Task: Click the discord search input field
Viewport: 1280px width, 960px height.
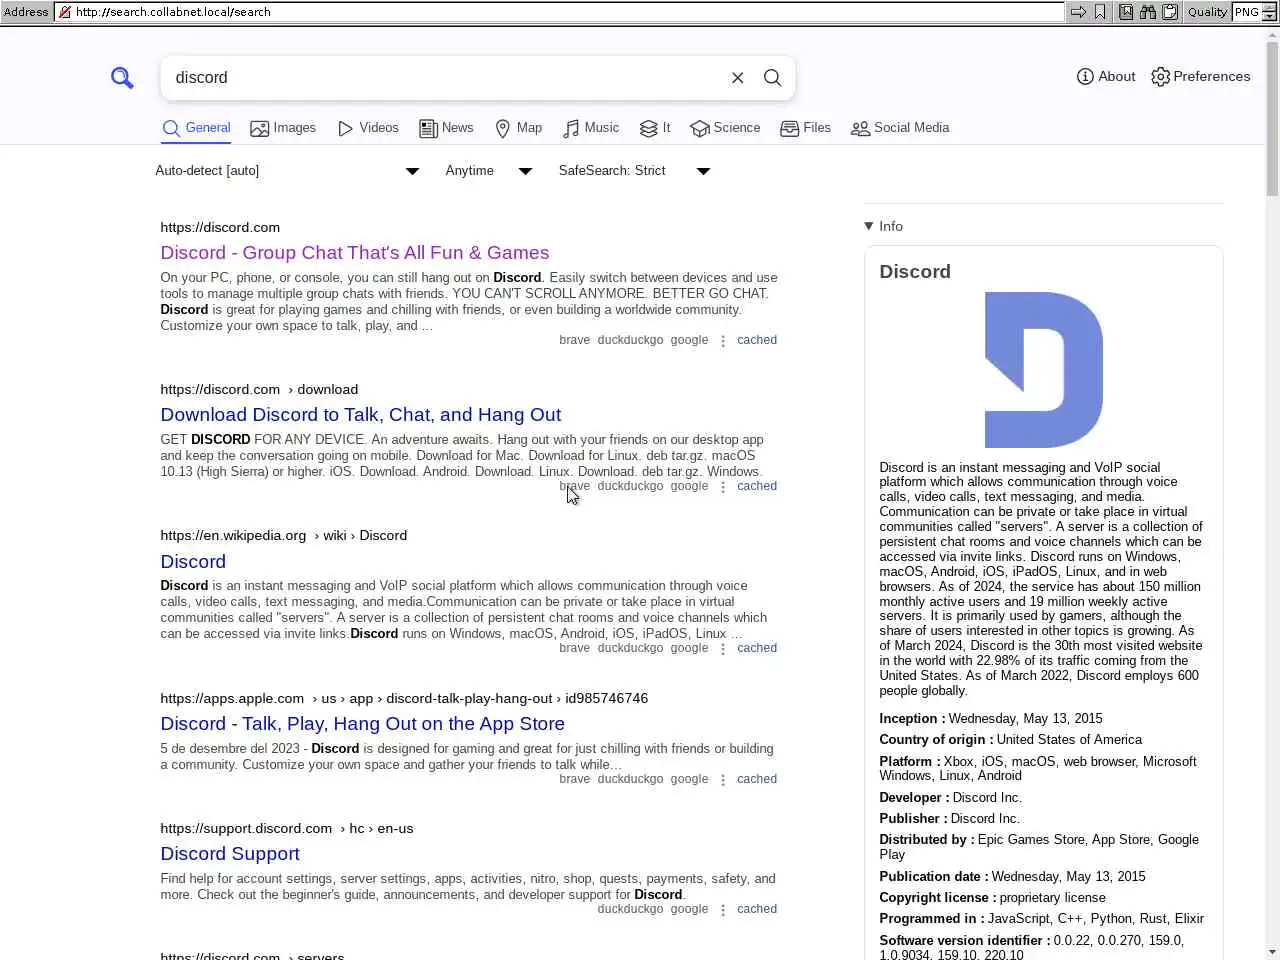Action: pyautogui.click(x=445, y=78)
